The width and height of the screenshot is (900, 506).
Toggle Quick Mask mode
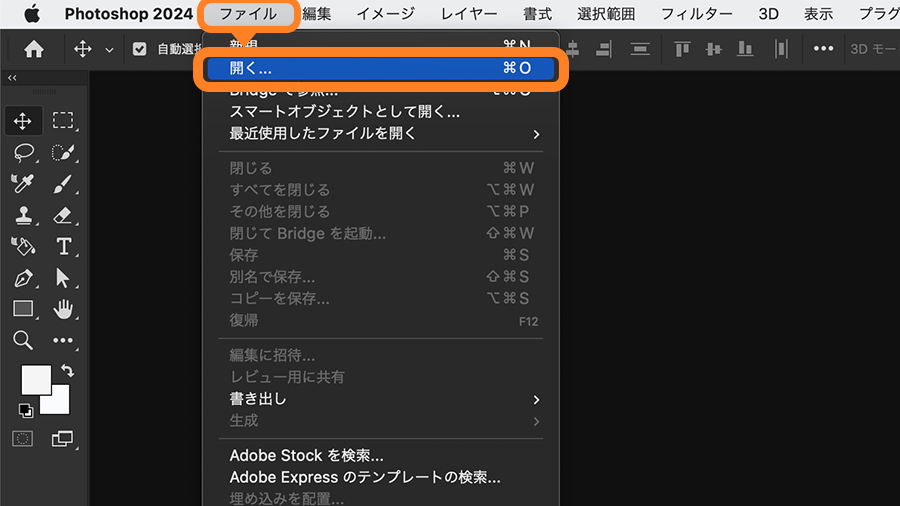click(24, 438)
